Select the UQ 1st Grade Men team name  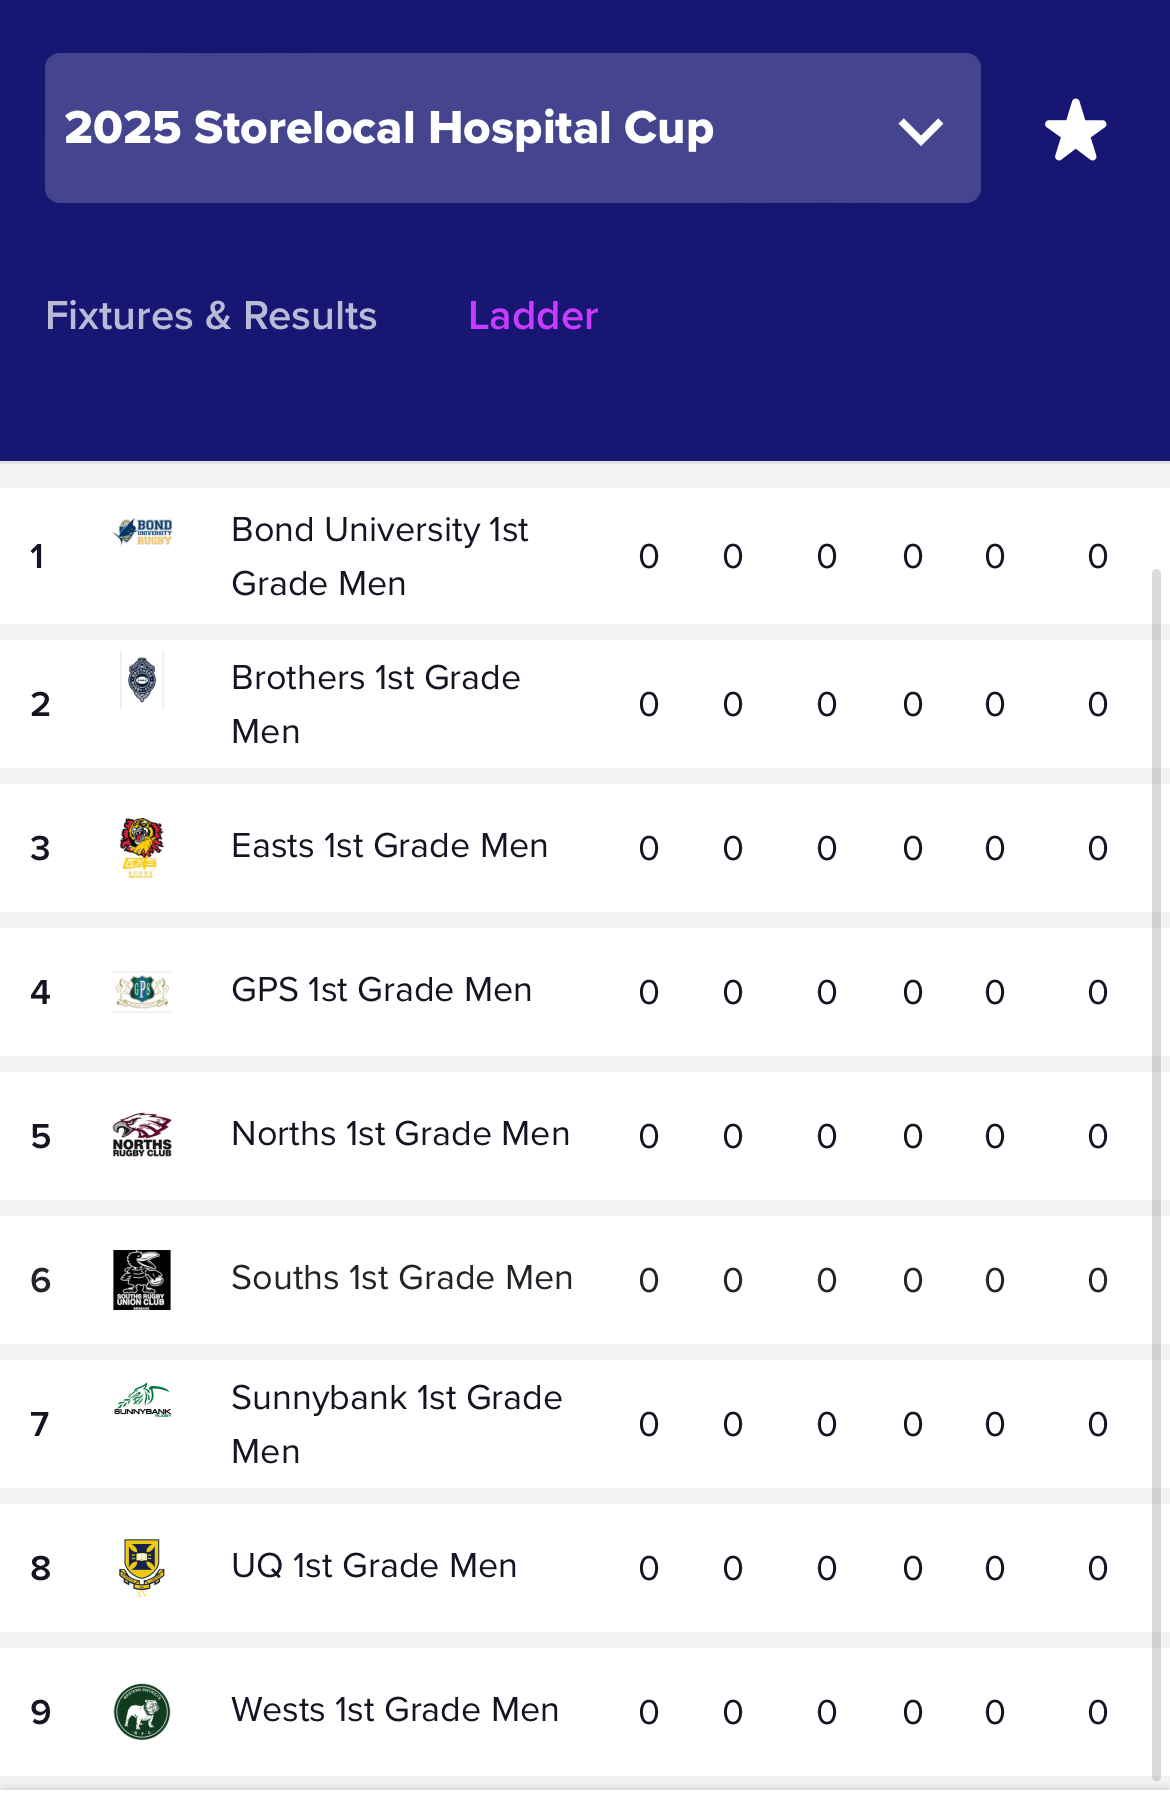tap(374, 1566)
